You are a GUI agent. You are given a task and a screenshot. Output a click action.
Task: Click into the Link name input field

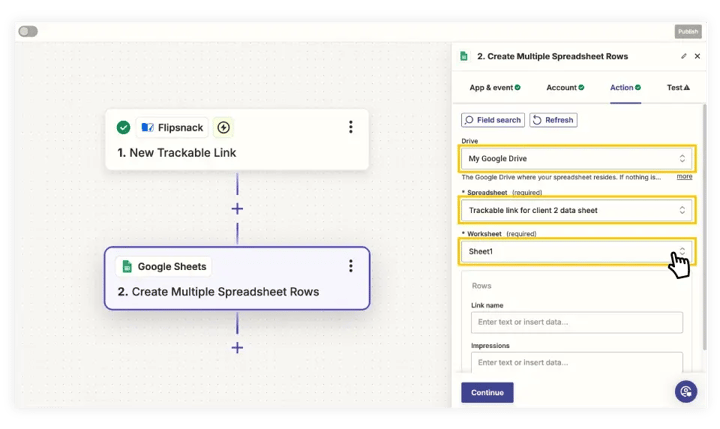pyautogui.click(x=577, y=322)
